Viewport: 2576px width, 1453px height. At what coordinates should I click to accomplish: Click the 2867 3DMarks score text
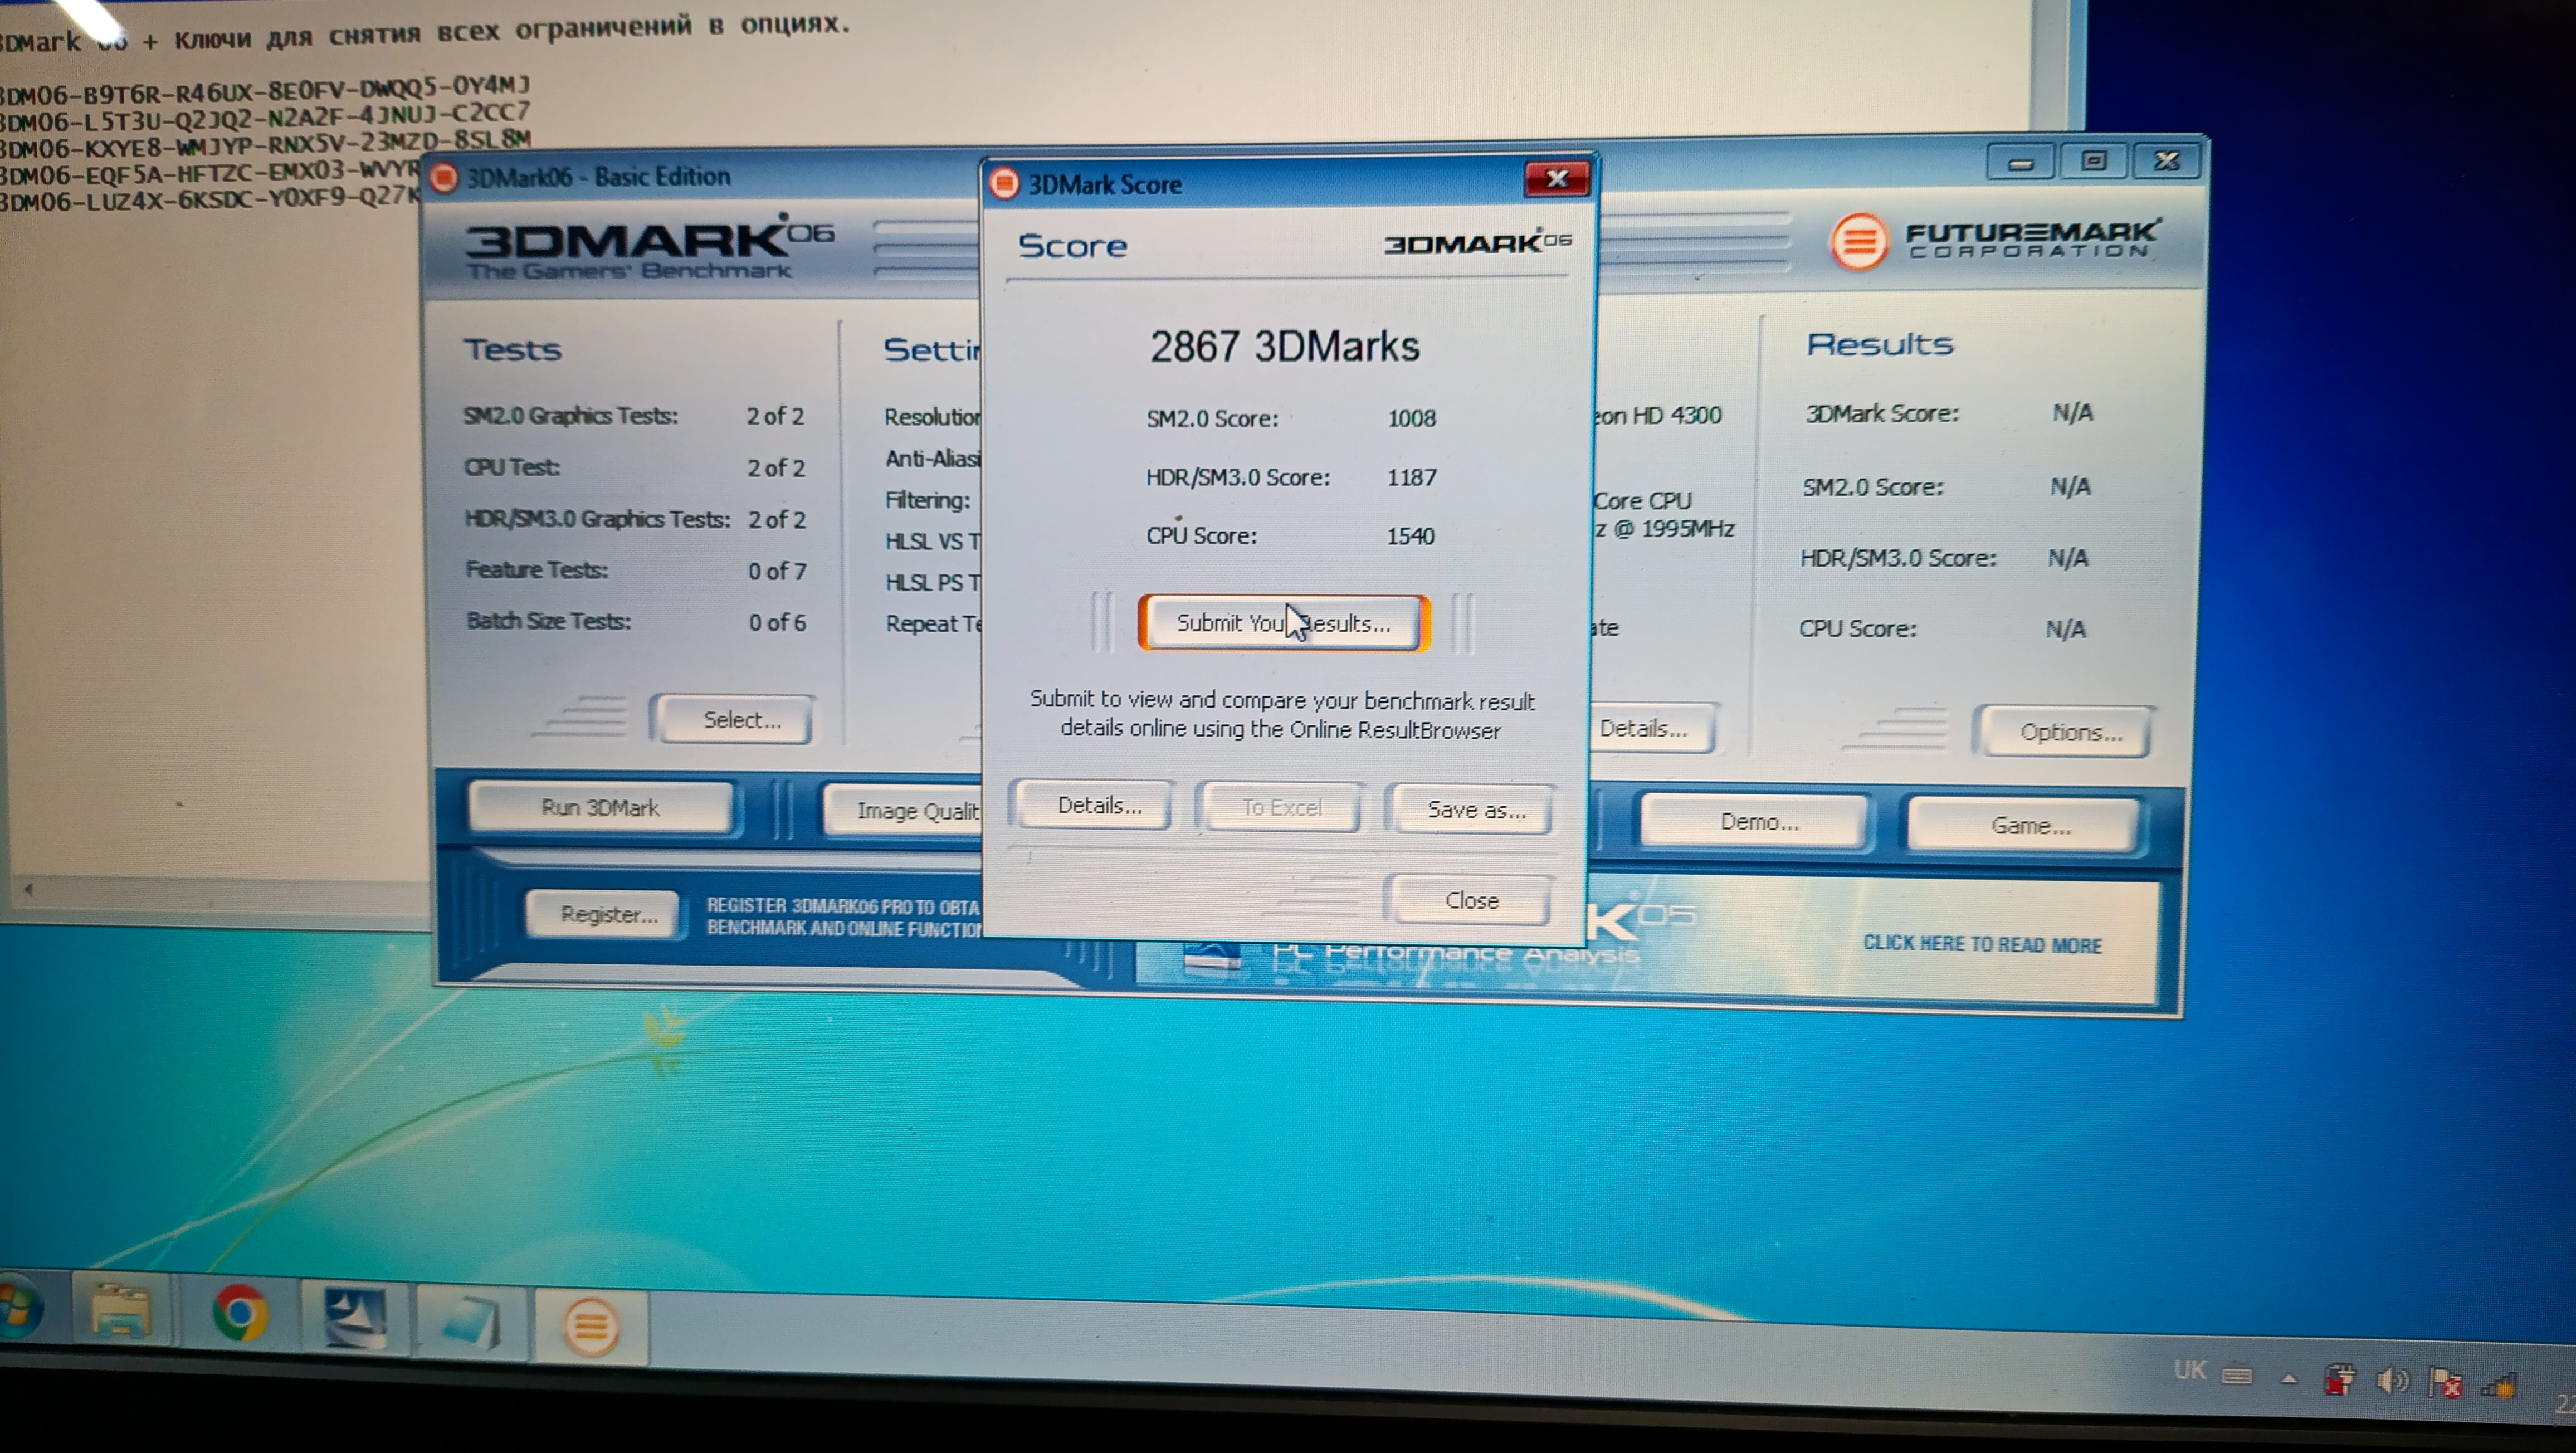pos(1284,347)
